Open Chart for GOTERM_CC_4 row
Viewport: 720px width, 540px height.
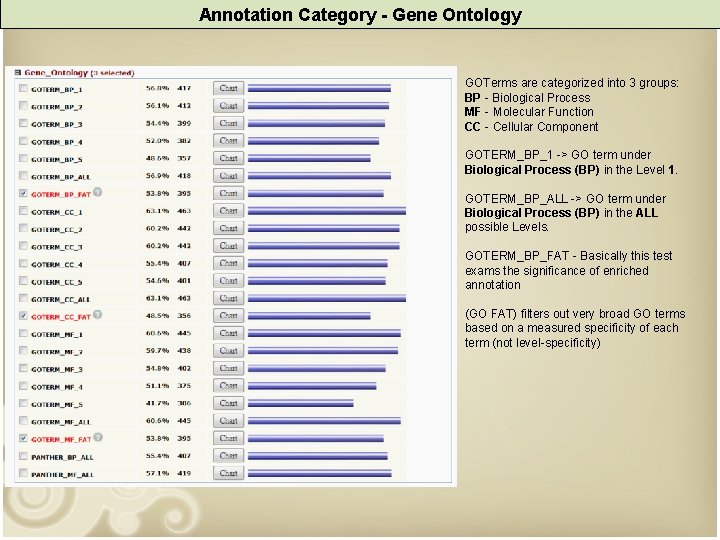[x=228, y=264]
